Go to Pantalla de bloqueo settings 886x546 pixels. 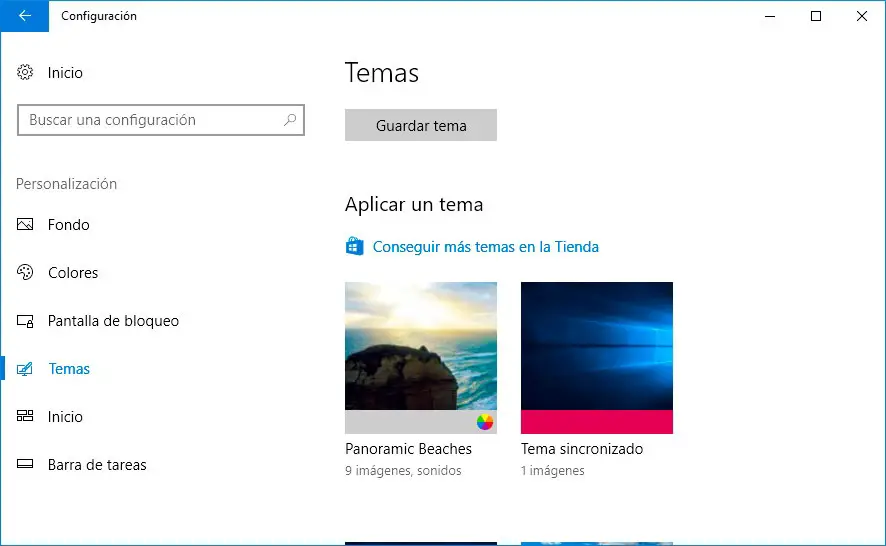(113, 321)
